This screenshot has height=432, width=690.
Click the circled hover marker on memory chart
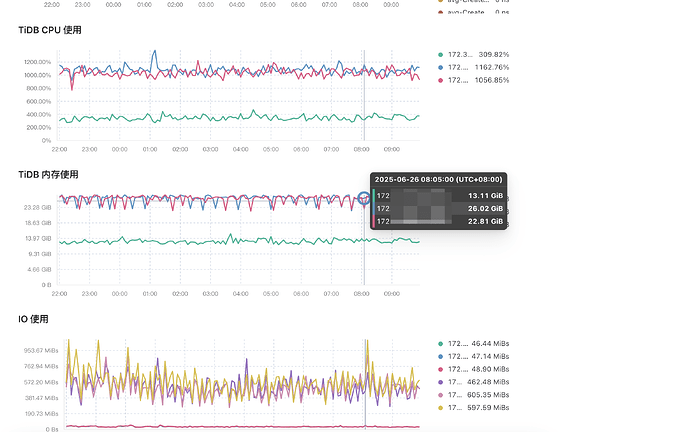[365, 198]
